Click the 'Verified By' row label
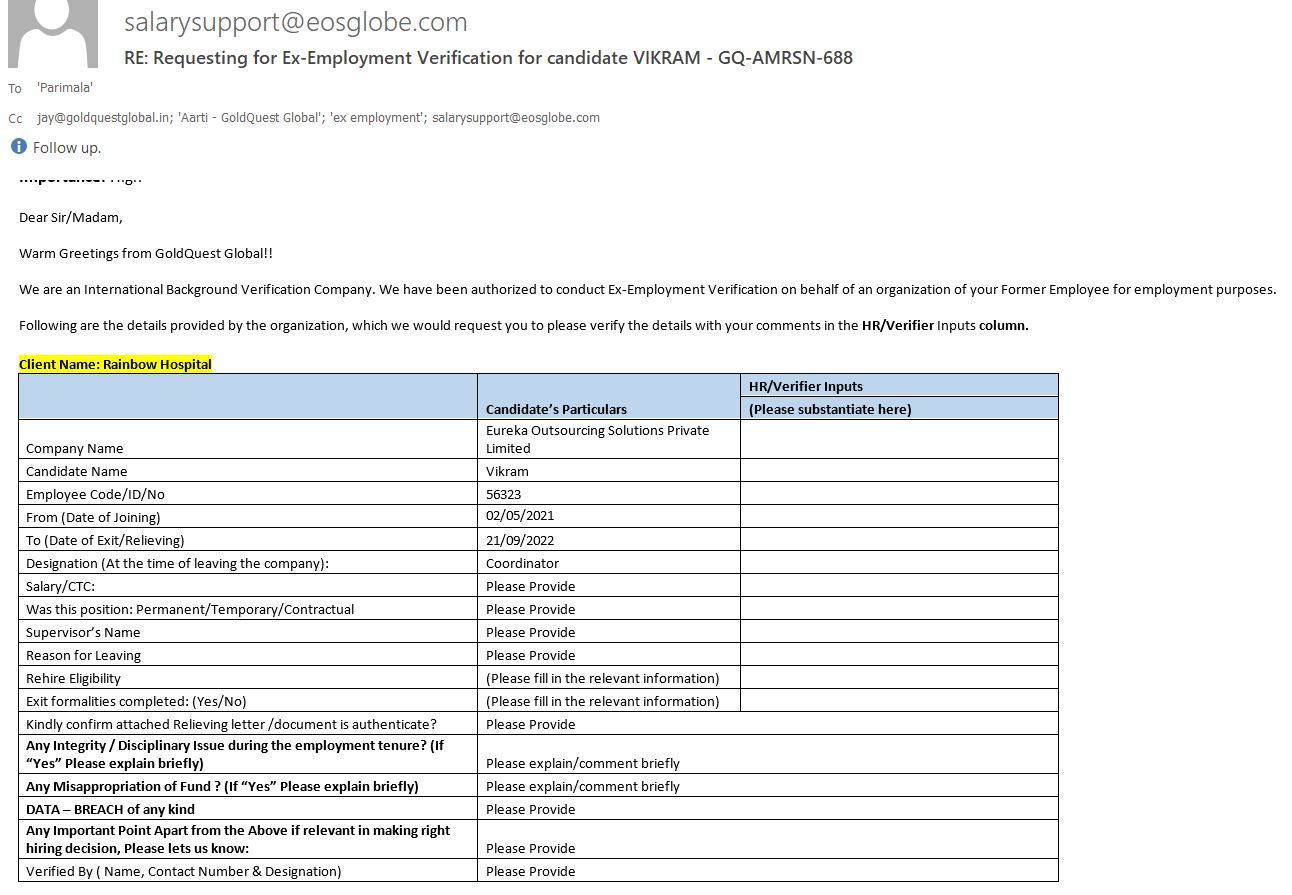This screenshot has width=1292, height=895. click(x=184, y=871)
